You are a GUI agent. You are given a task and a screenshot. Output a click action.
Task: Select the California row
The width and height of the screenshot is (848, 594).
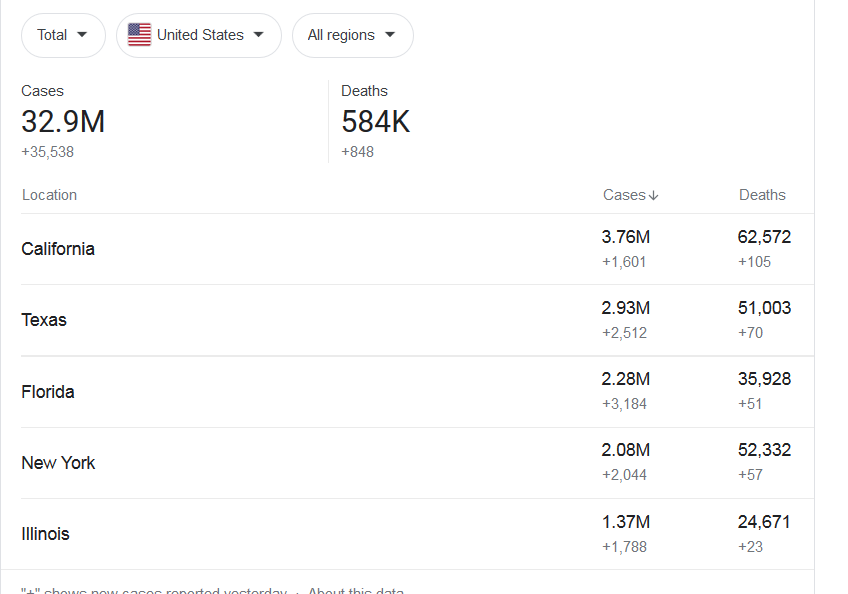[x=417, y=249]
